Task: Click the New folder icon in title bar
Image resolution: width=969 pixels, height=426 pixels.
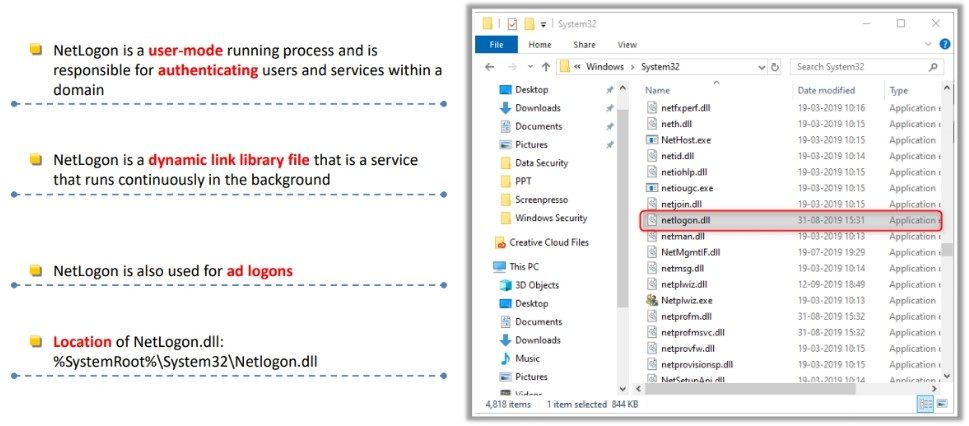Action: point(529,23)
